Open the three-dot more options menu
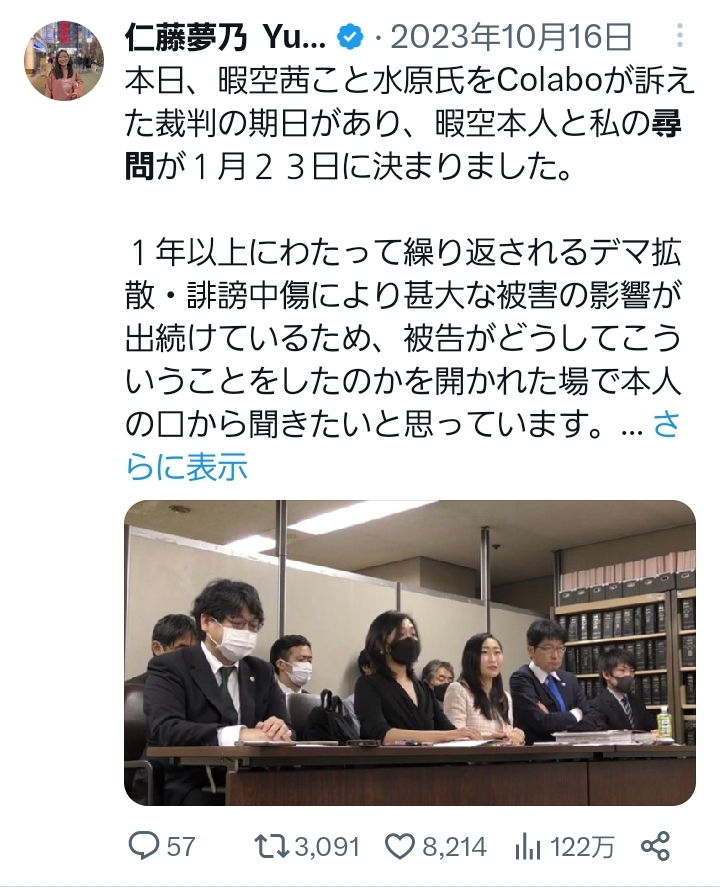 (679, 36)
